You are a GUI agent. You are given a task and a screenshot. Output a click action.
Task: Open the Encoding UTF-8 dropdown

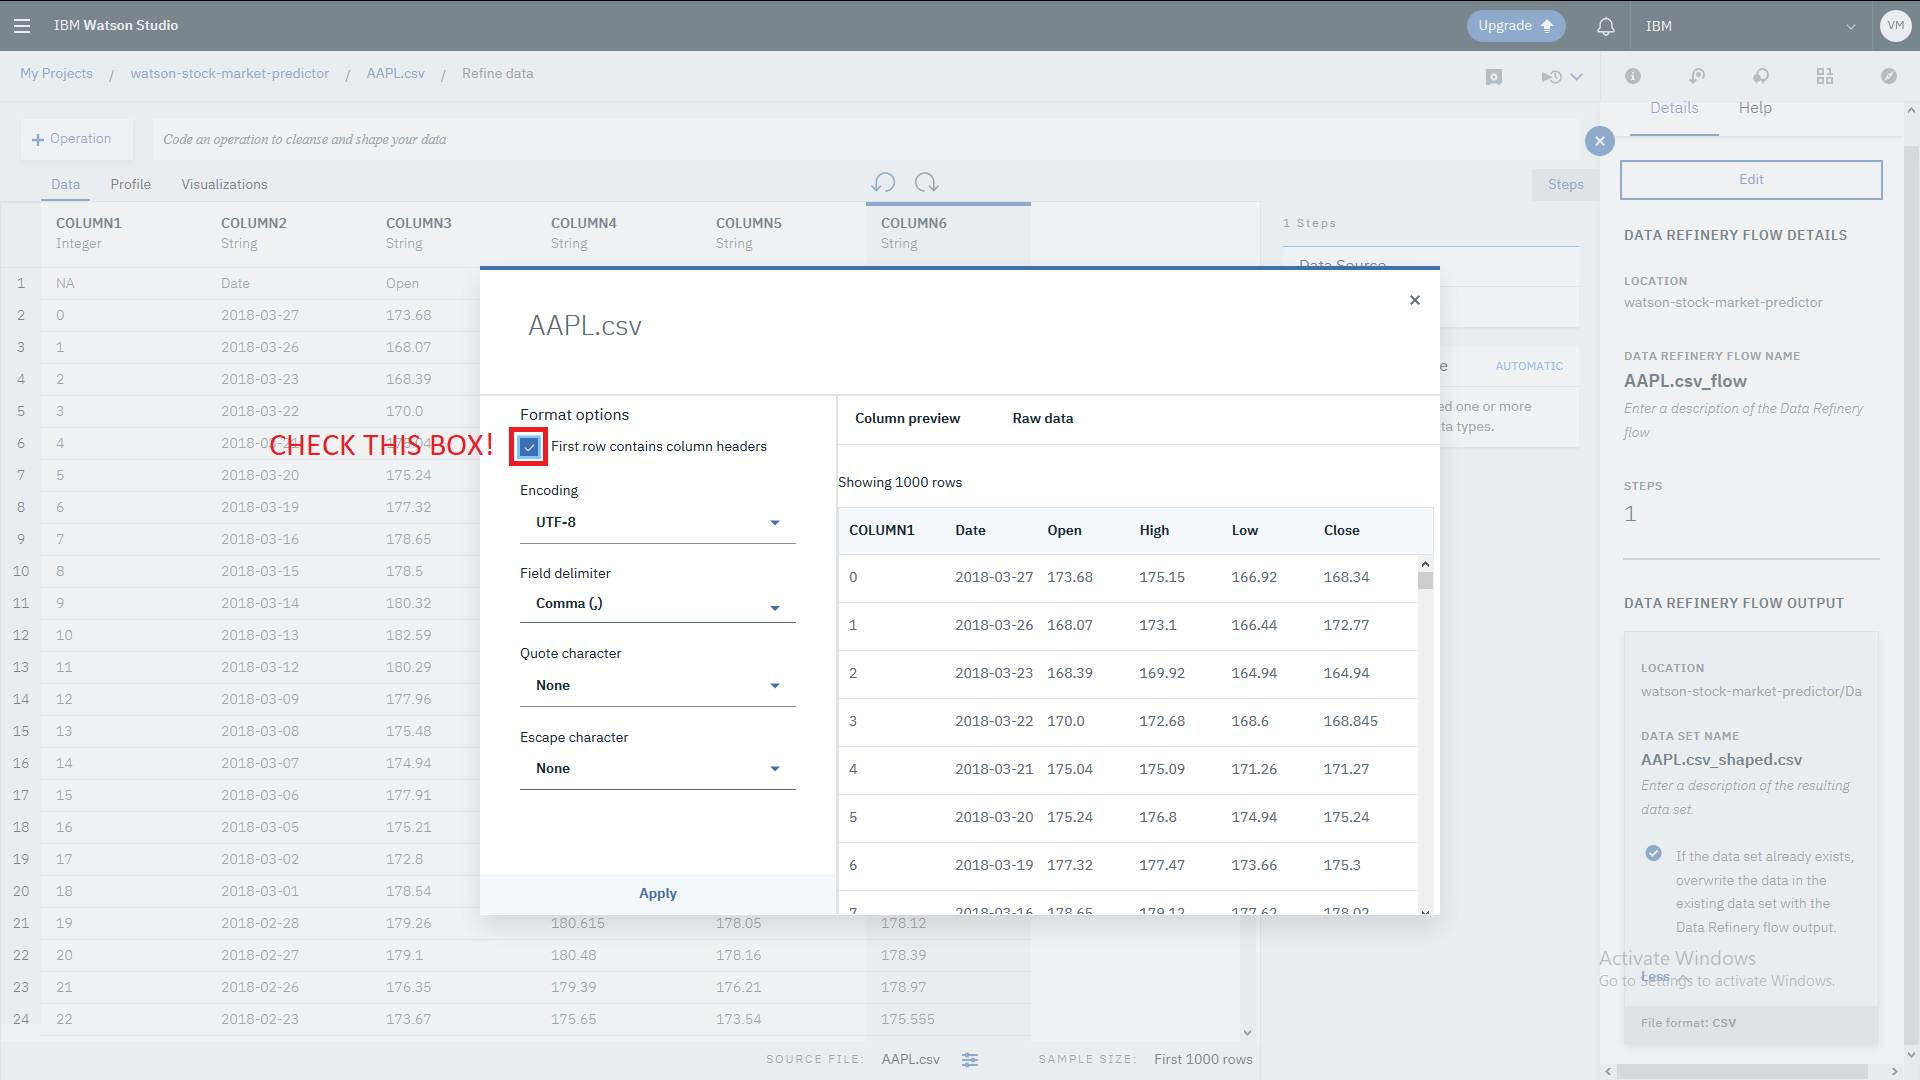[657, 523]
